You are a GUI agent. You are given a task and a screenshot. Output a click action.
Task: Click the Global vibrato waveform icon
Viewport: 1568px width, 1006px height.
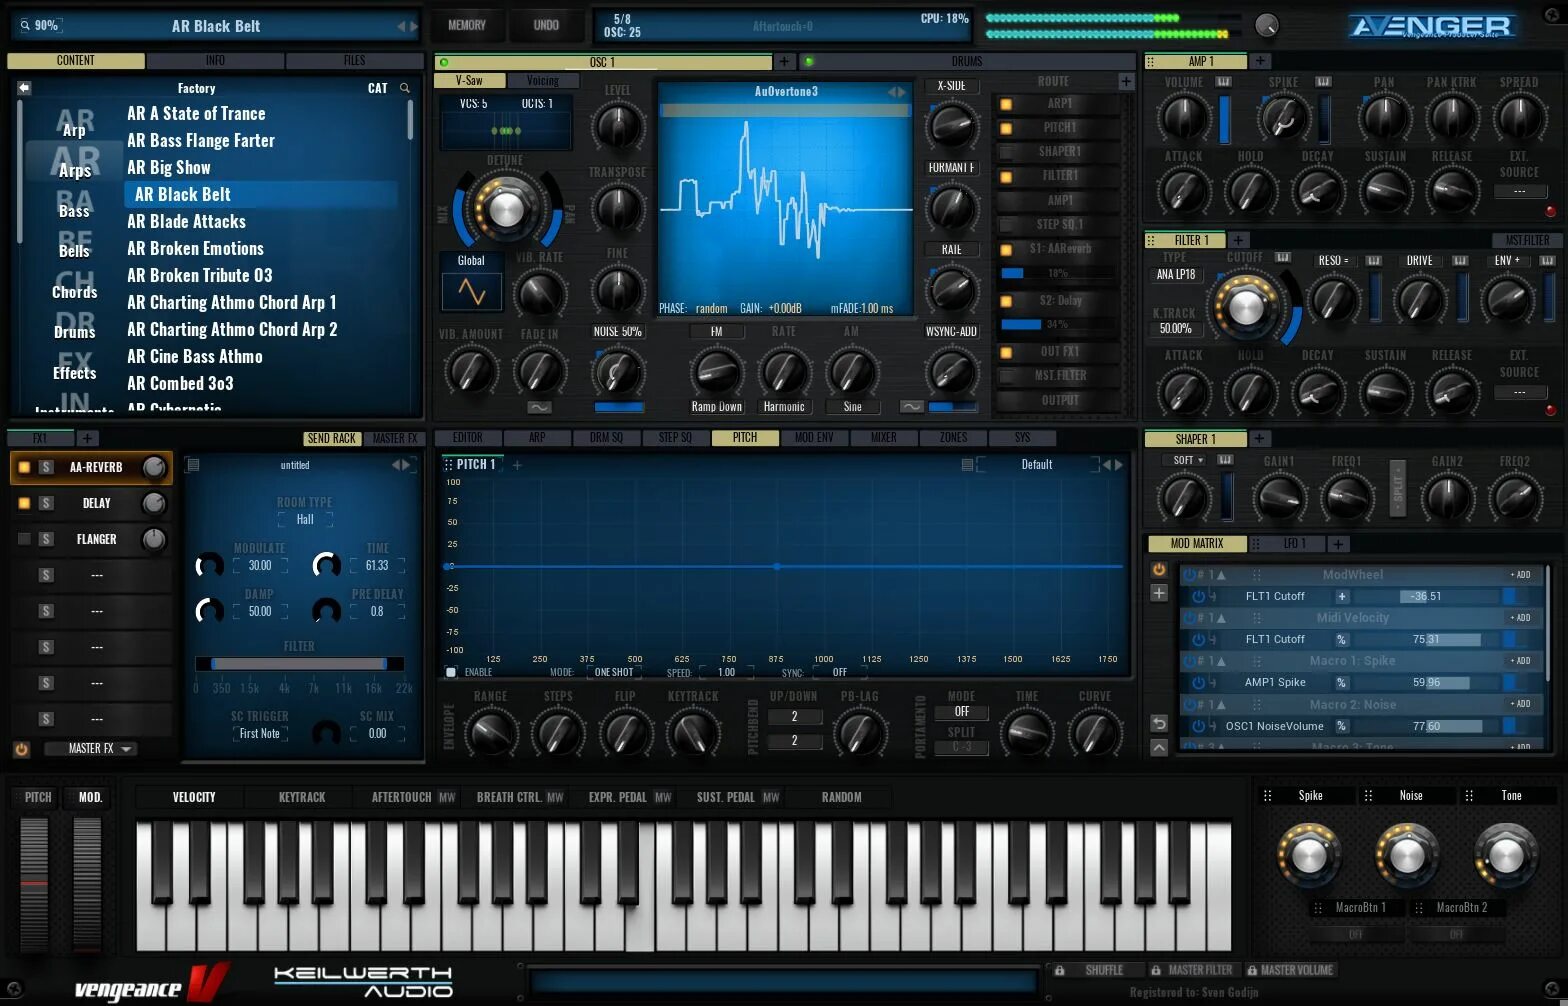point(471,291)
